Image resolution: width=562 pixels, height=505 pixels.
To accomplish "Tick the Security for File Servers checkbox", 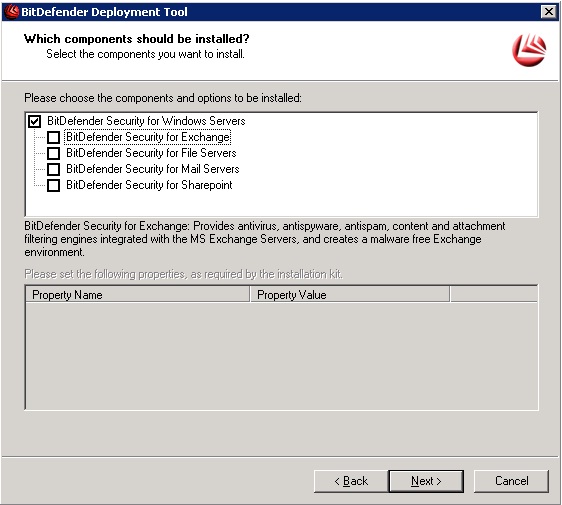I will 53,153.
